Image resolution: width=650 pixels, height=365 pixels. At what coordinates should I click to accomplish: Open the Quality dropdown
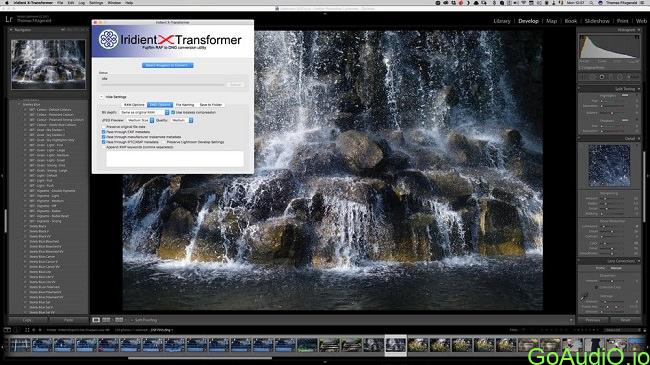pos(182,120)
